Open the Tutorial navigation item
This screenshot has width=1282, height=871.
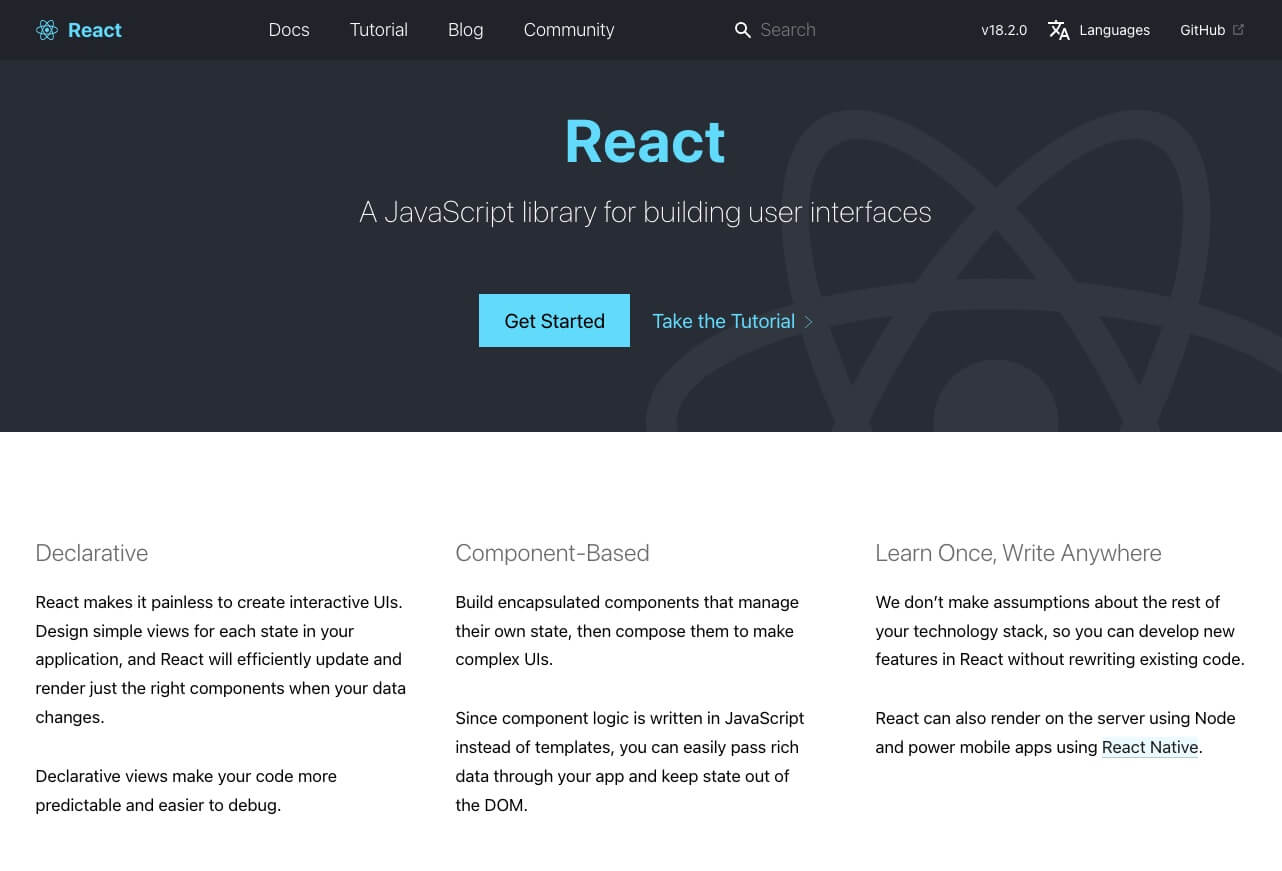379,30
